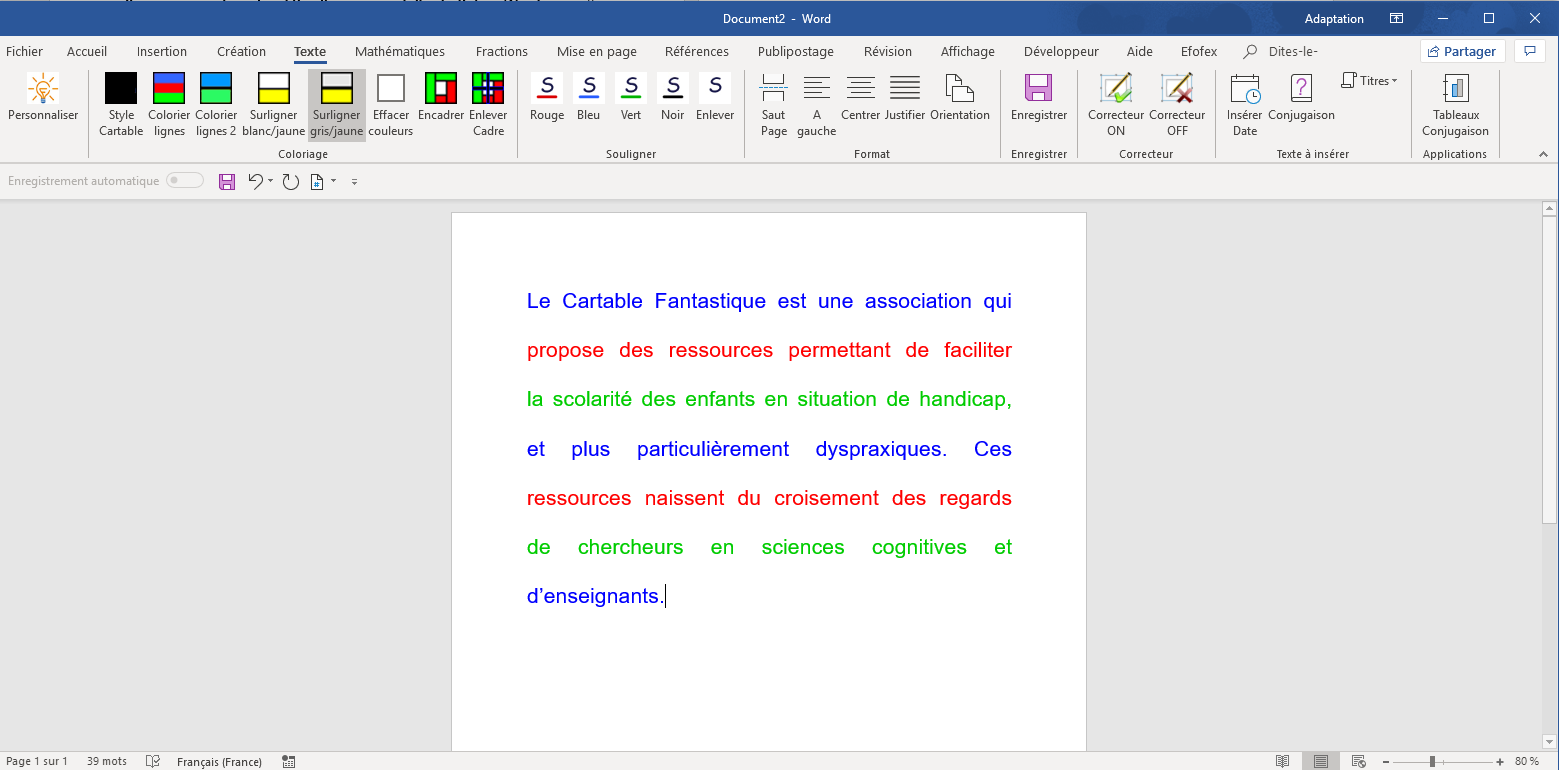
Task: Switch to the Mise en page tab
Action: (x=597, y=51)
